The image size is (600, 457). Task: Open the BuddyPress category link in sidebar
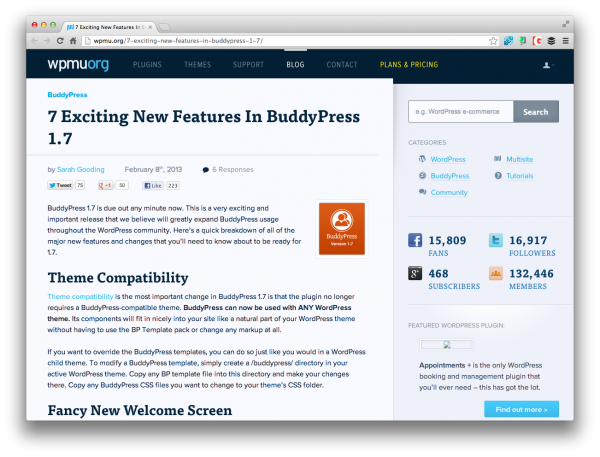click(450, 176)
